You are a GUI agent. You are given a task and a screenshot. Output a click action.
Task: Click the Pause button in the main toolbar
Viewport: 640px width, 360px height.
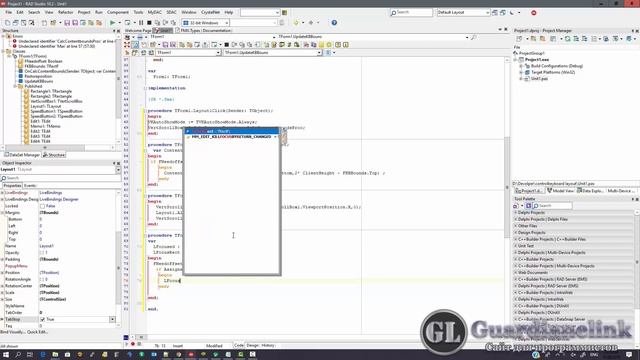click(x=141, y=23)
